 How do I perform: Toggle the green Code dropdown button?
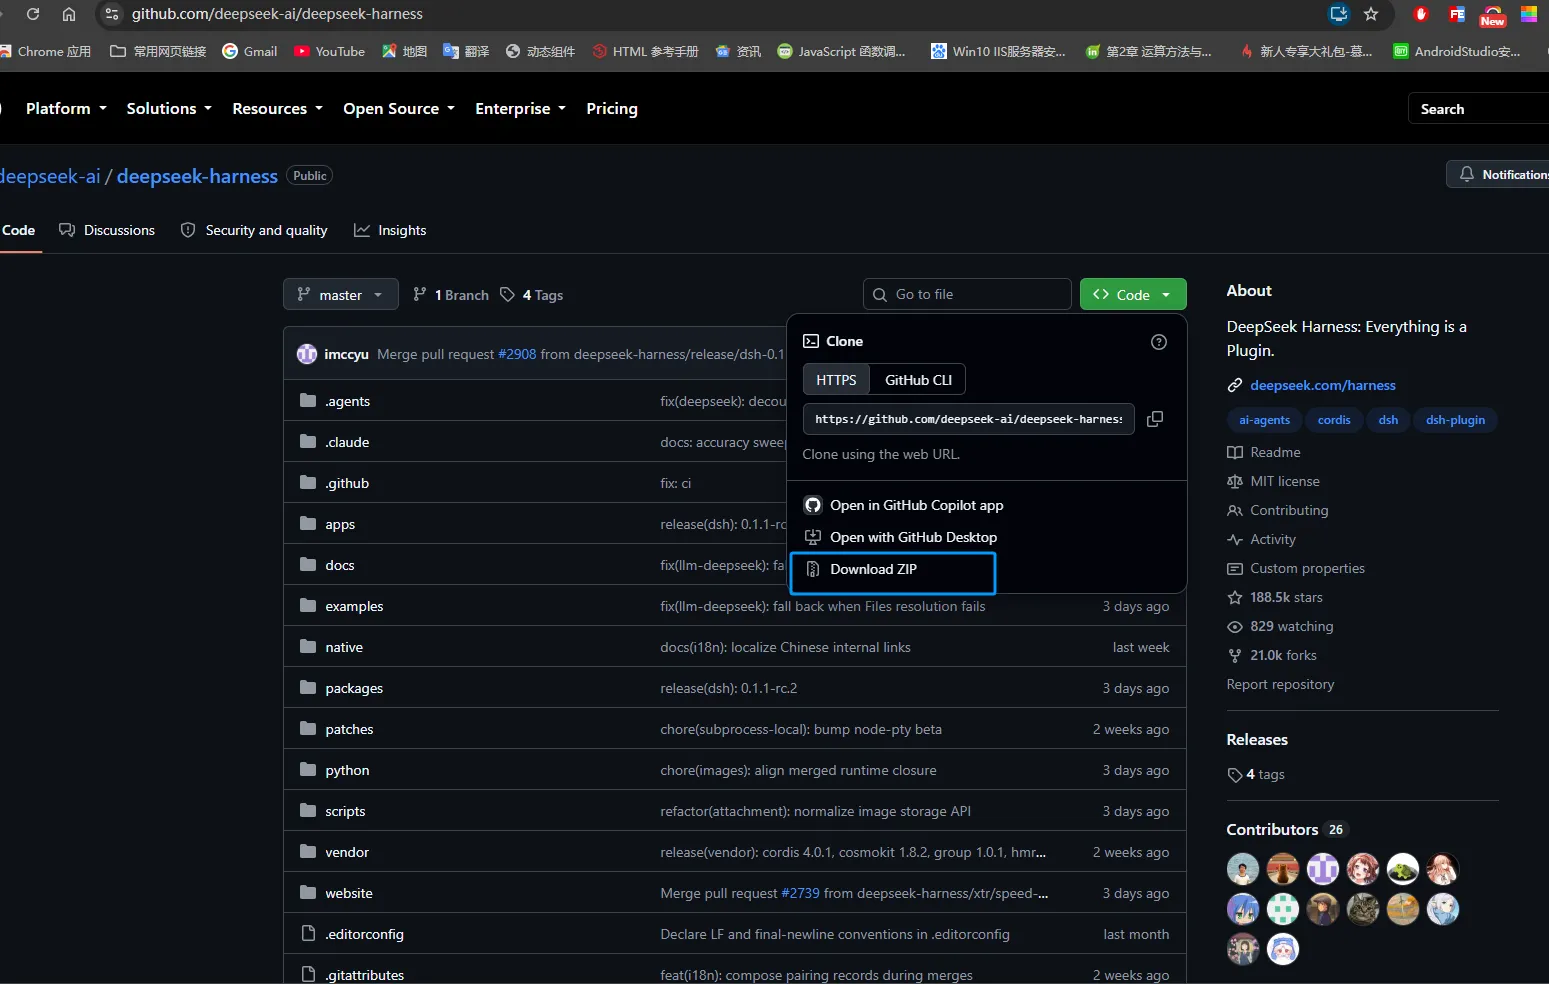coord(1133,295)
